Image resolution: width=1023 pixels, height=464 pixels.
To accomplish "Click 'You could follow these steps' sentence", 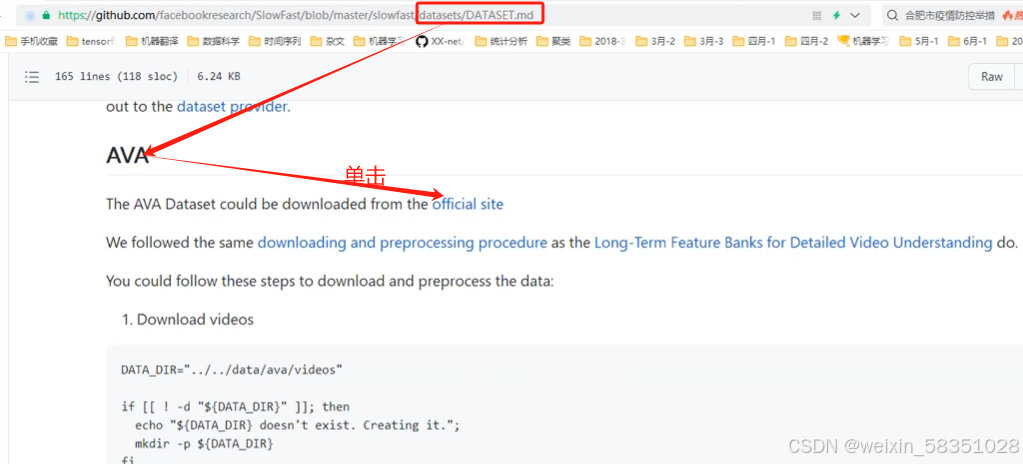I will coord(330,281).
